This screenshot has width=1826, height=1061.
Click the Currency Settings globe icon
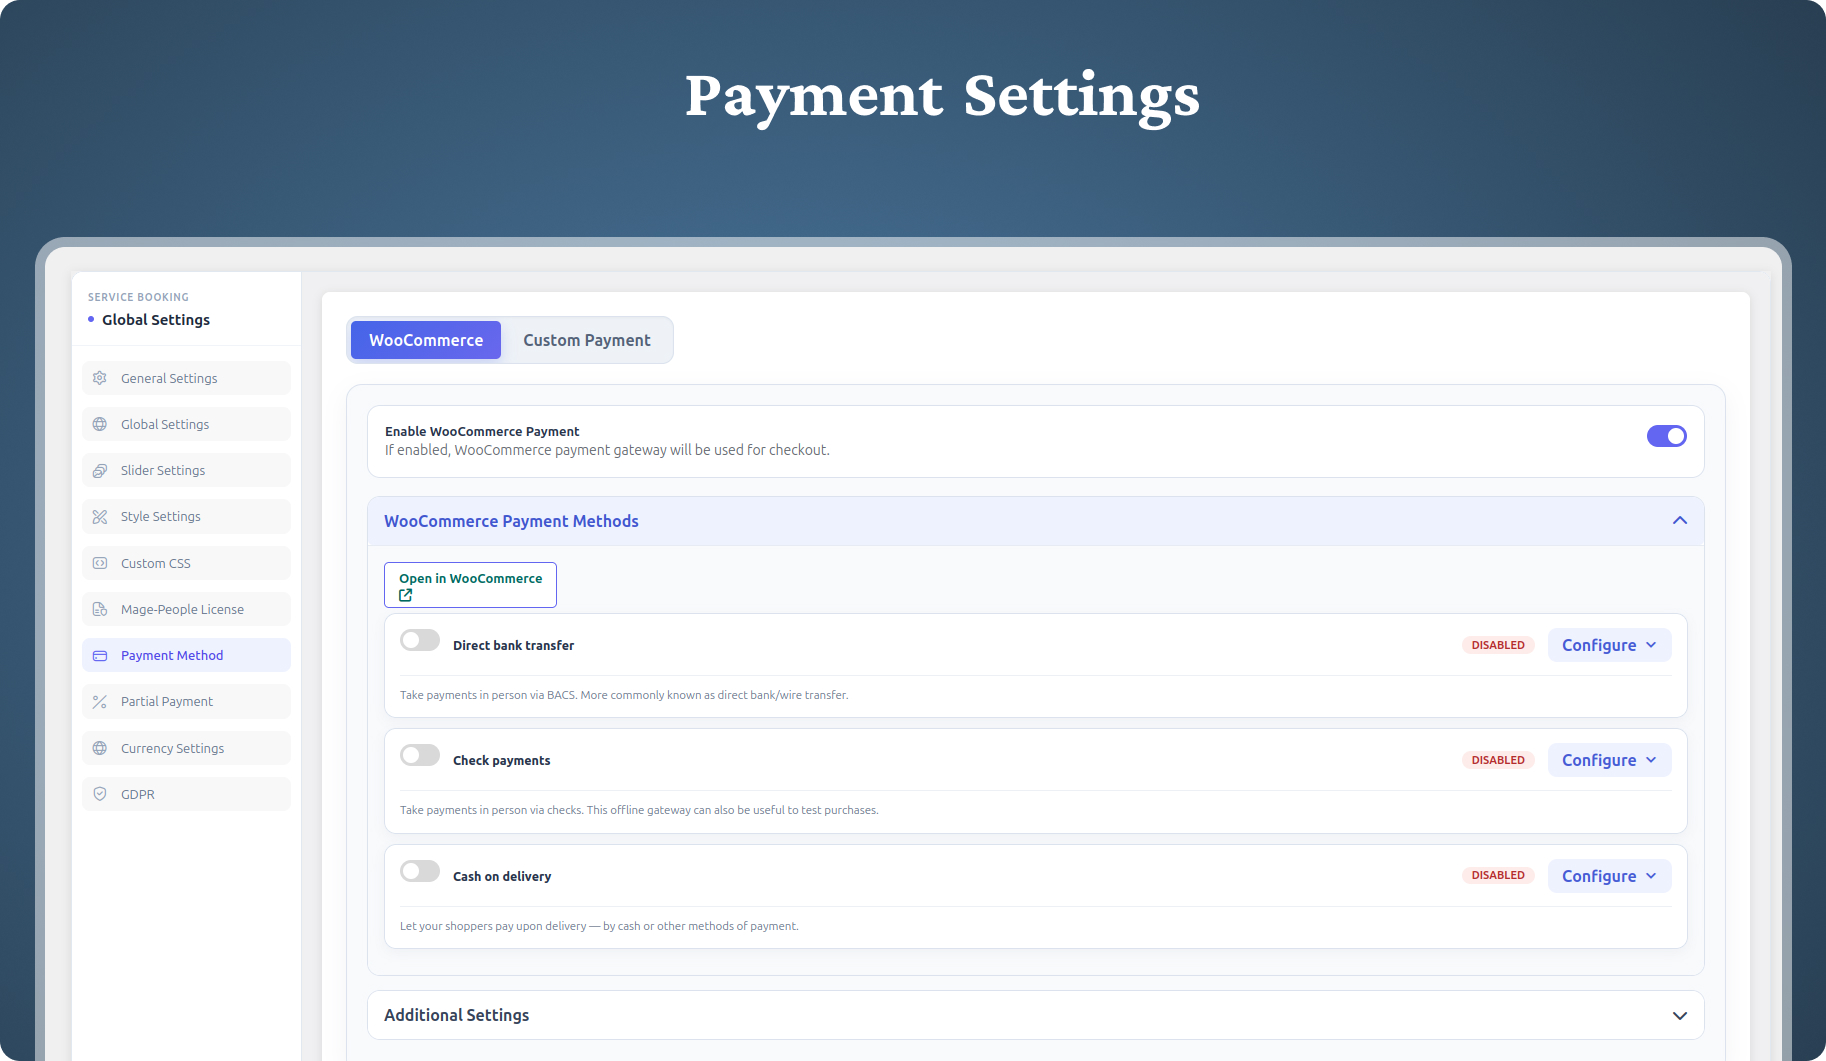(100, 748)
